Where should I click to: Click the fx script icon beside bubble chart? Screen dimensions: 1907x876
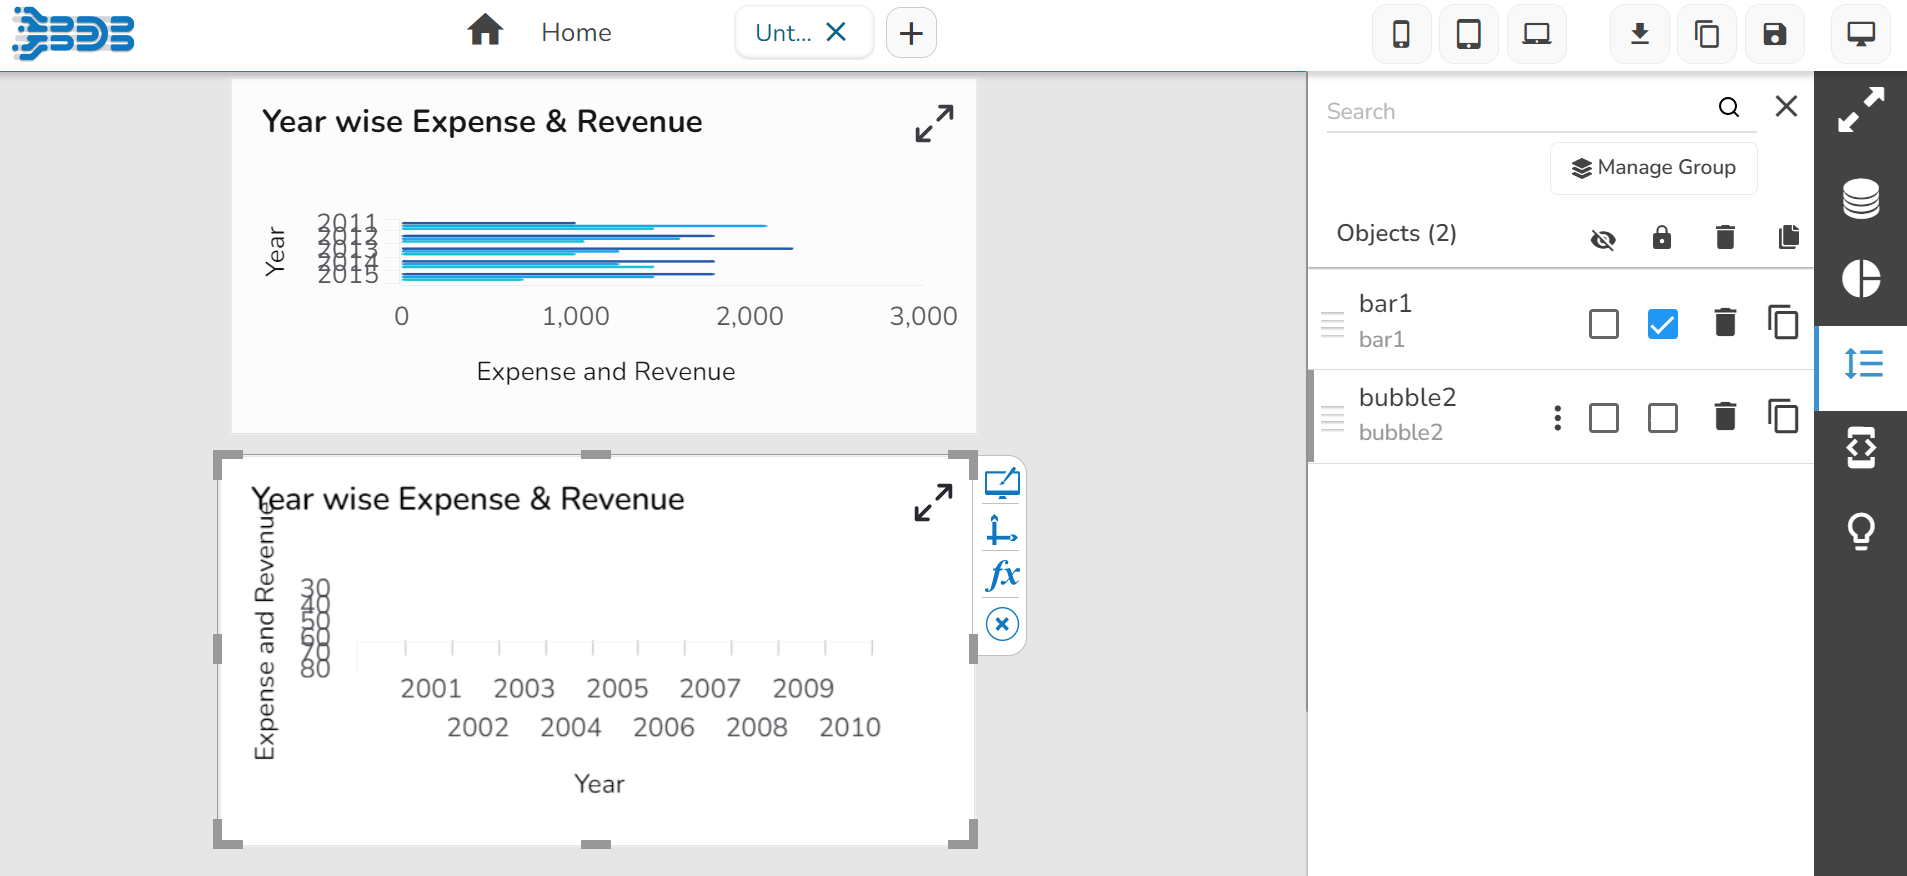point(1002,576)
